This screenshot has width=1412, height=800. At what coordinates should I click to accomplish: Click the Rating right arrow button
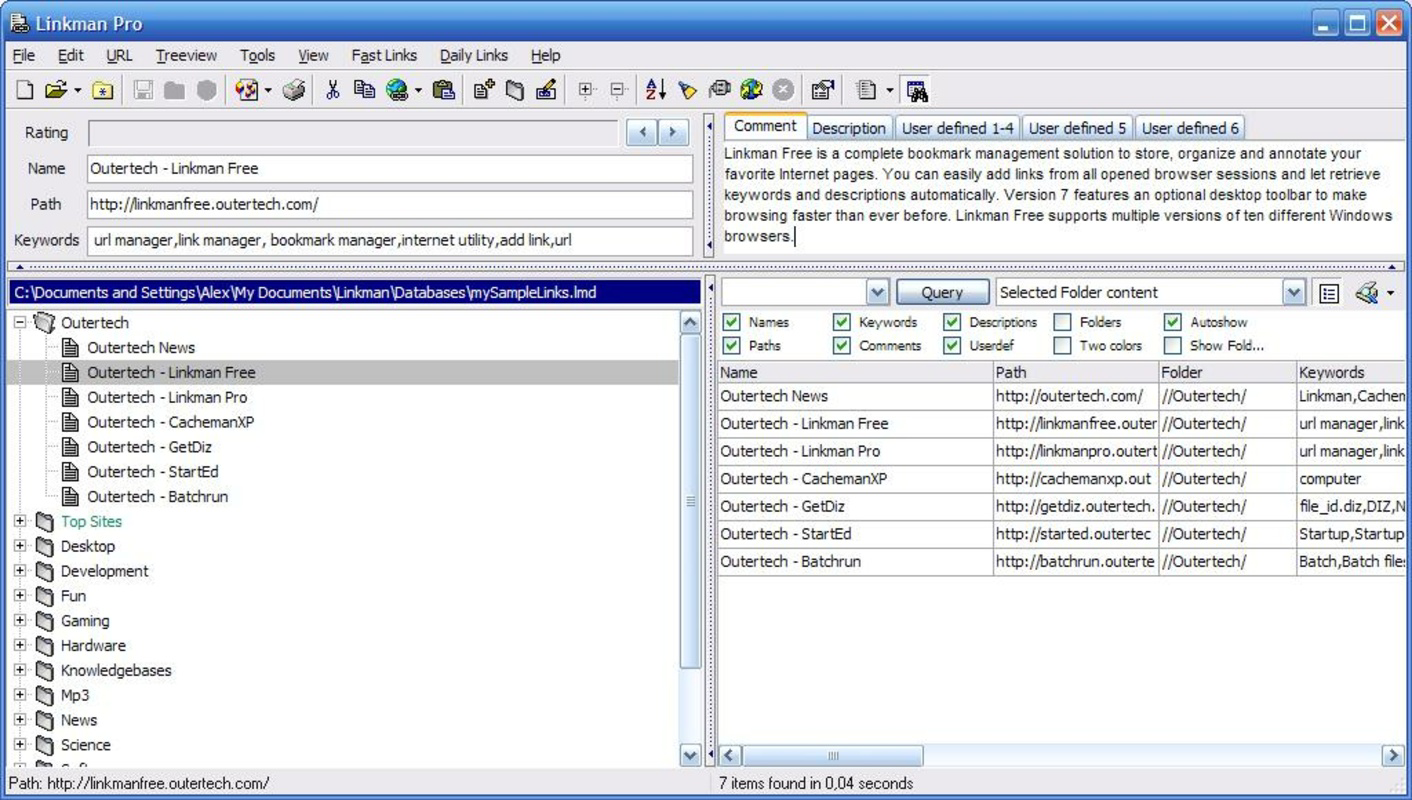pos(673,132)
